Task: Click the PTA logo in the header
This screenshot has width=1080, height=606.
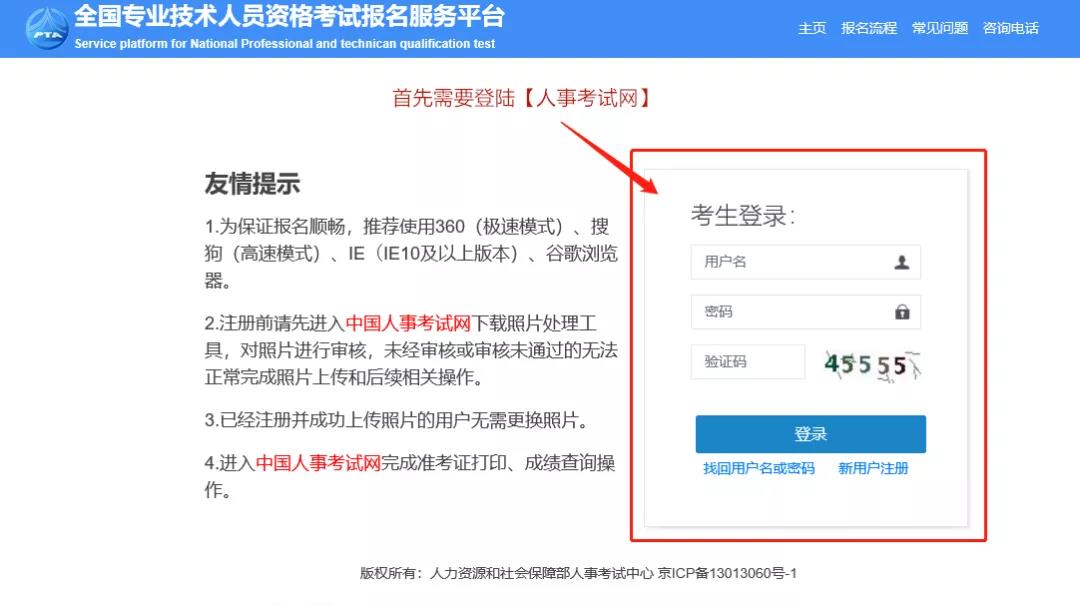Action: pos(46,28)
